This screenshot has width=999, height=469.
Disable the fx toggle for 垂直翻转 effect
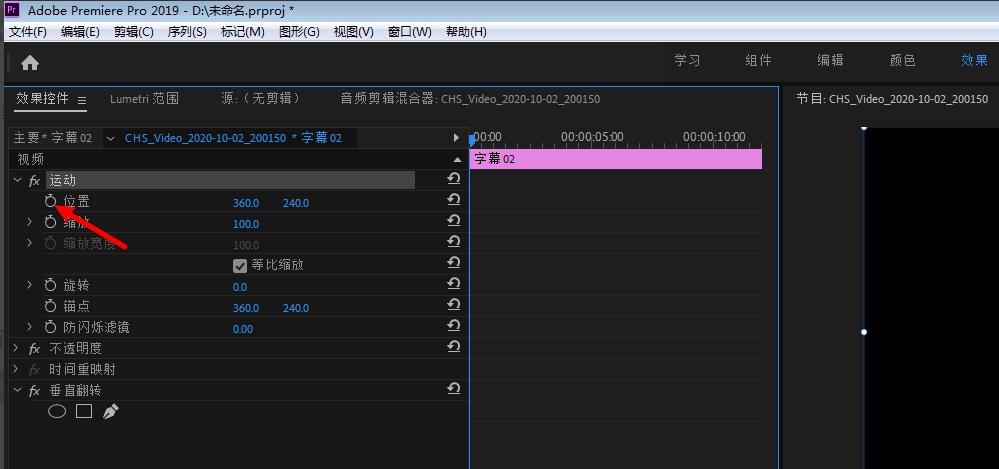pyautogui.click(x=34, y=390)
